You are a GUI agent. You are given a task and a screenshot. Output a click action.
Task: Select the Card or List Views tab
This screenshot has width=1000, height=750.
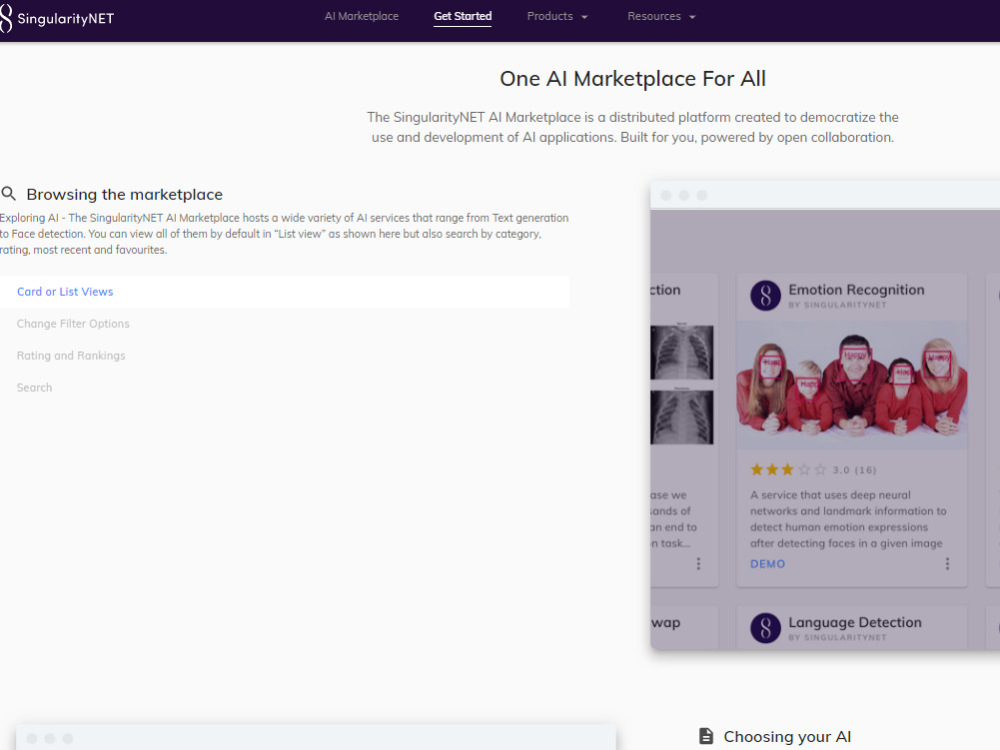(x=284, y=291)
